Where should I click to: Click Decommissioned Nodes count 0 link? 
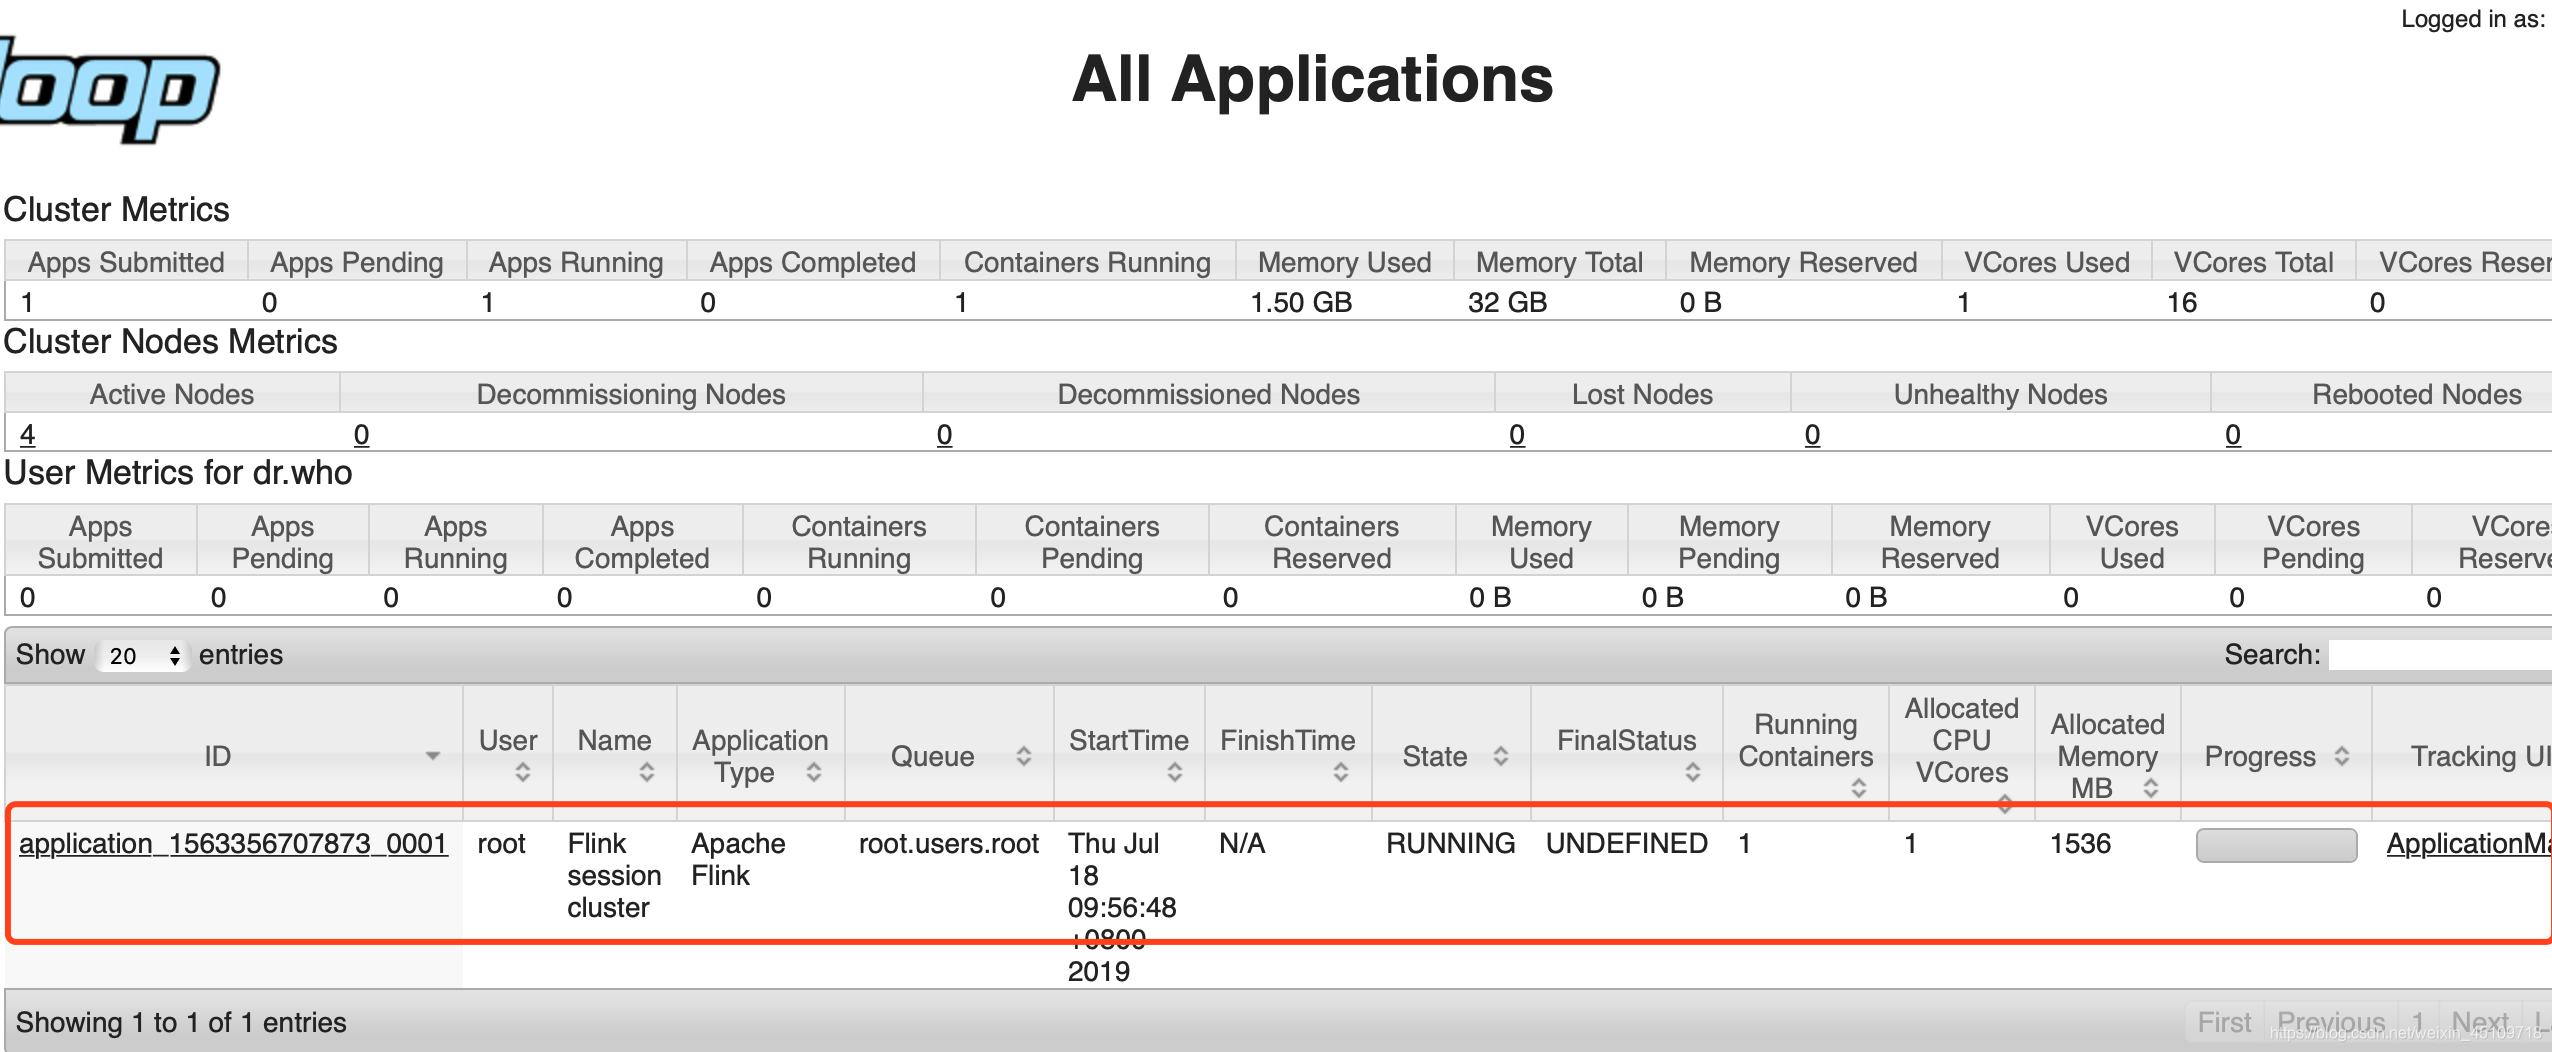944,435
